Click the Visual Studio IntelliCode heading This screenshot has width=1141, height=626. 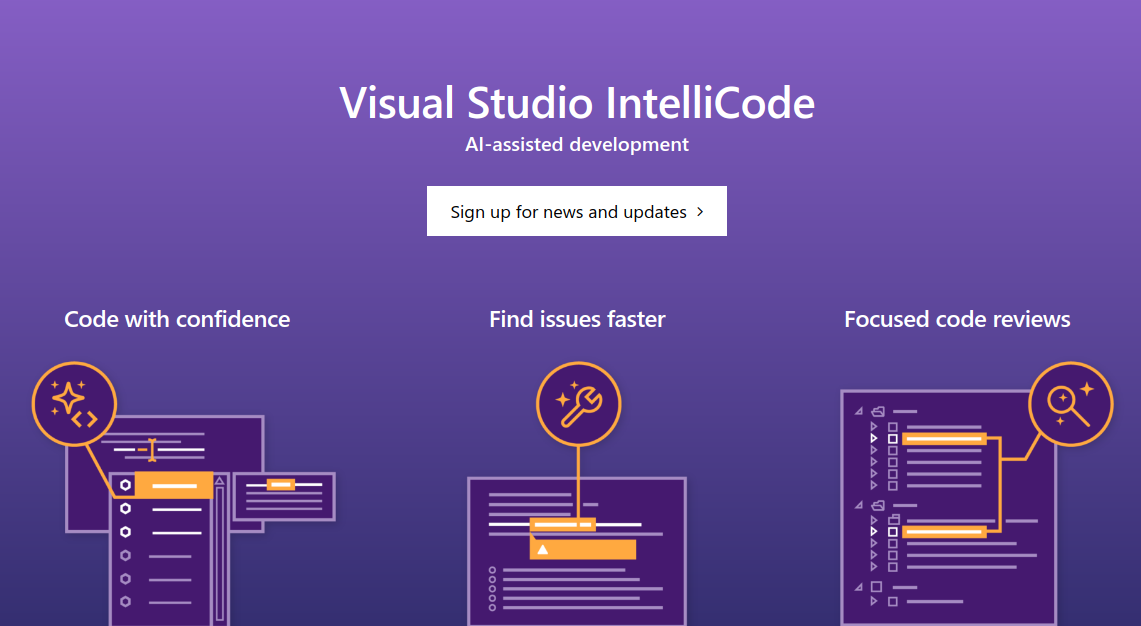(577, 103)
